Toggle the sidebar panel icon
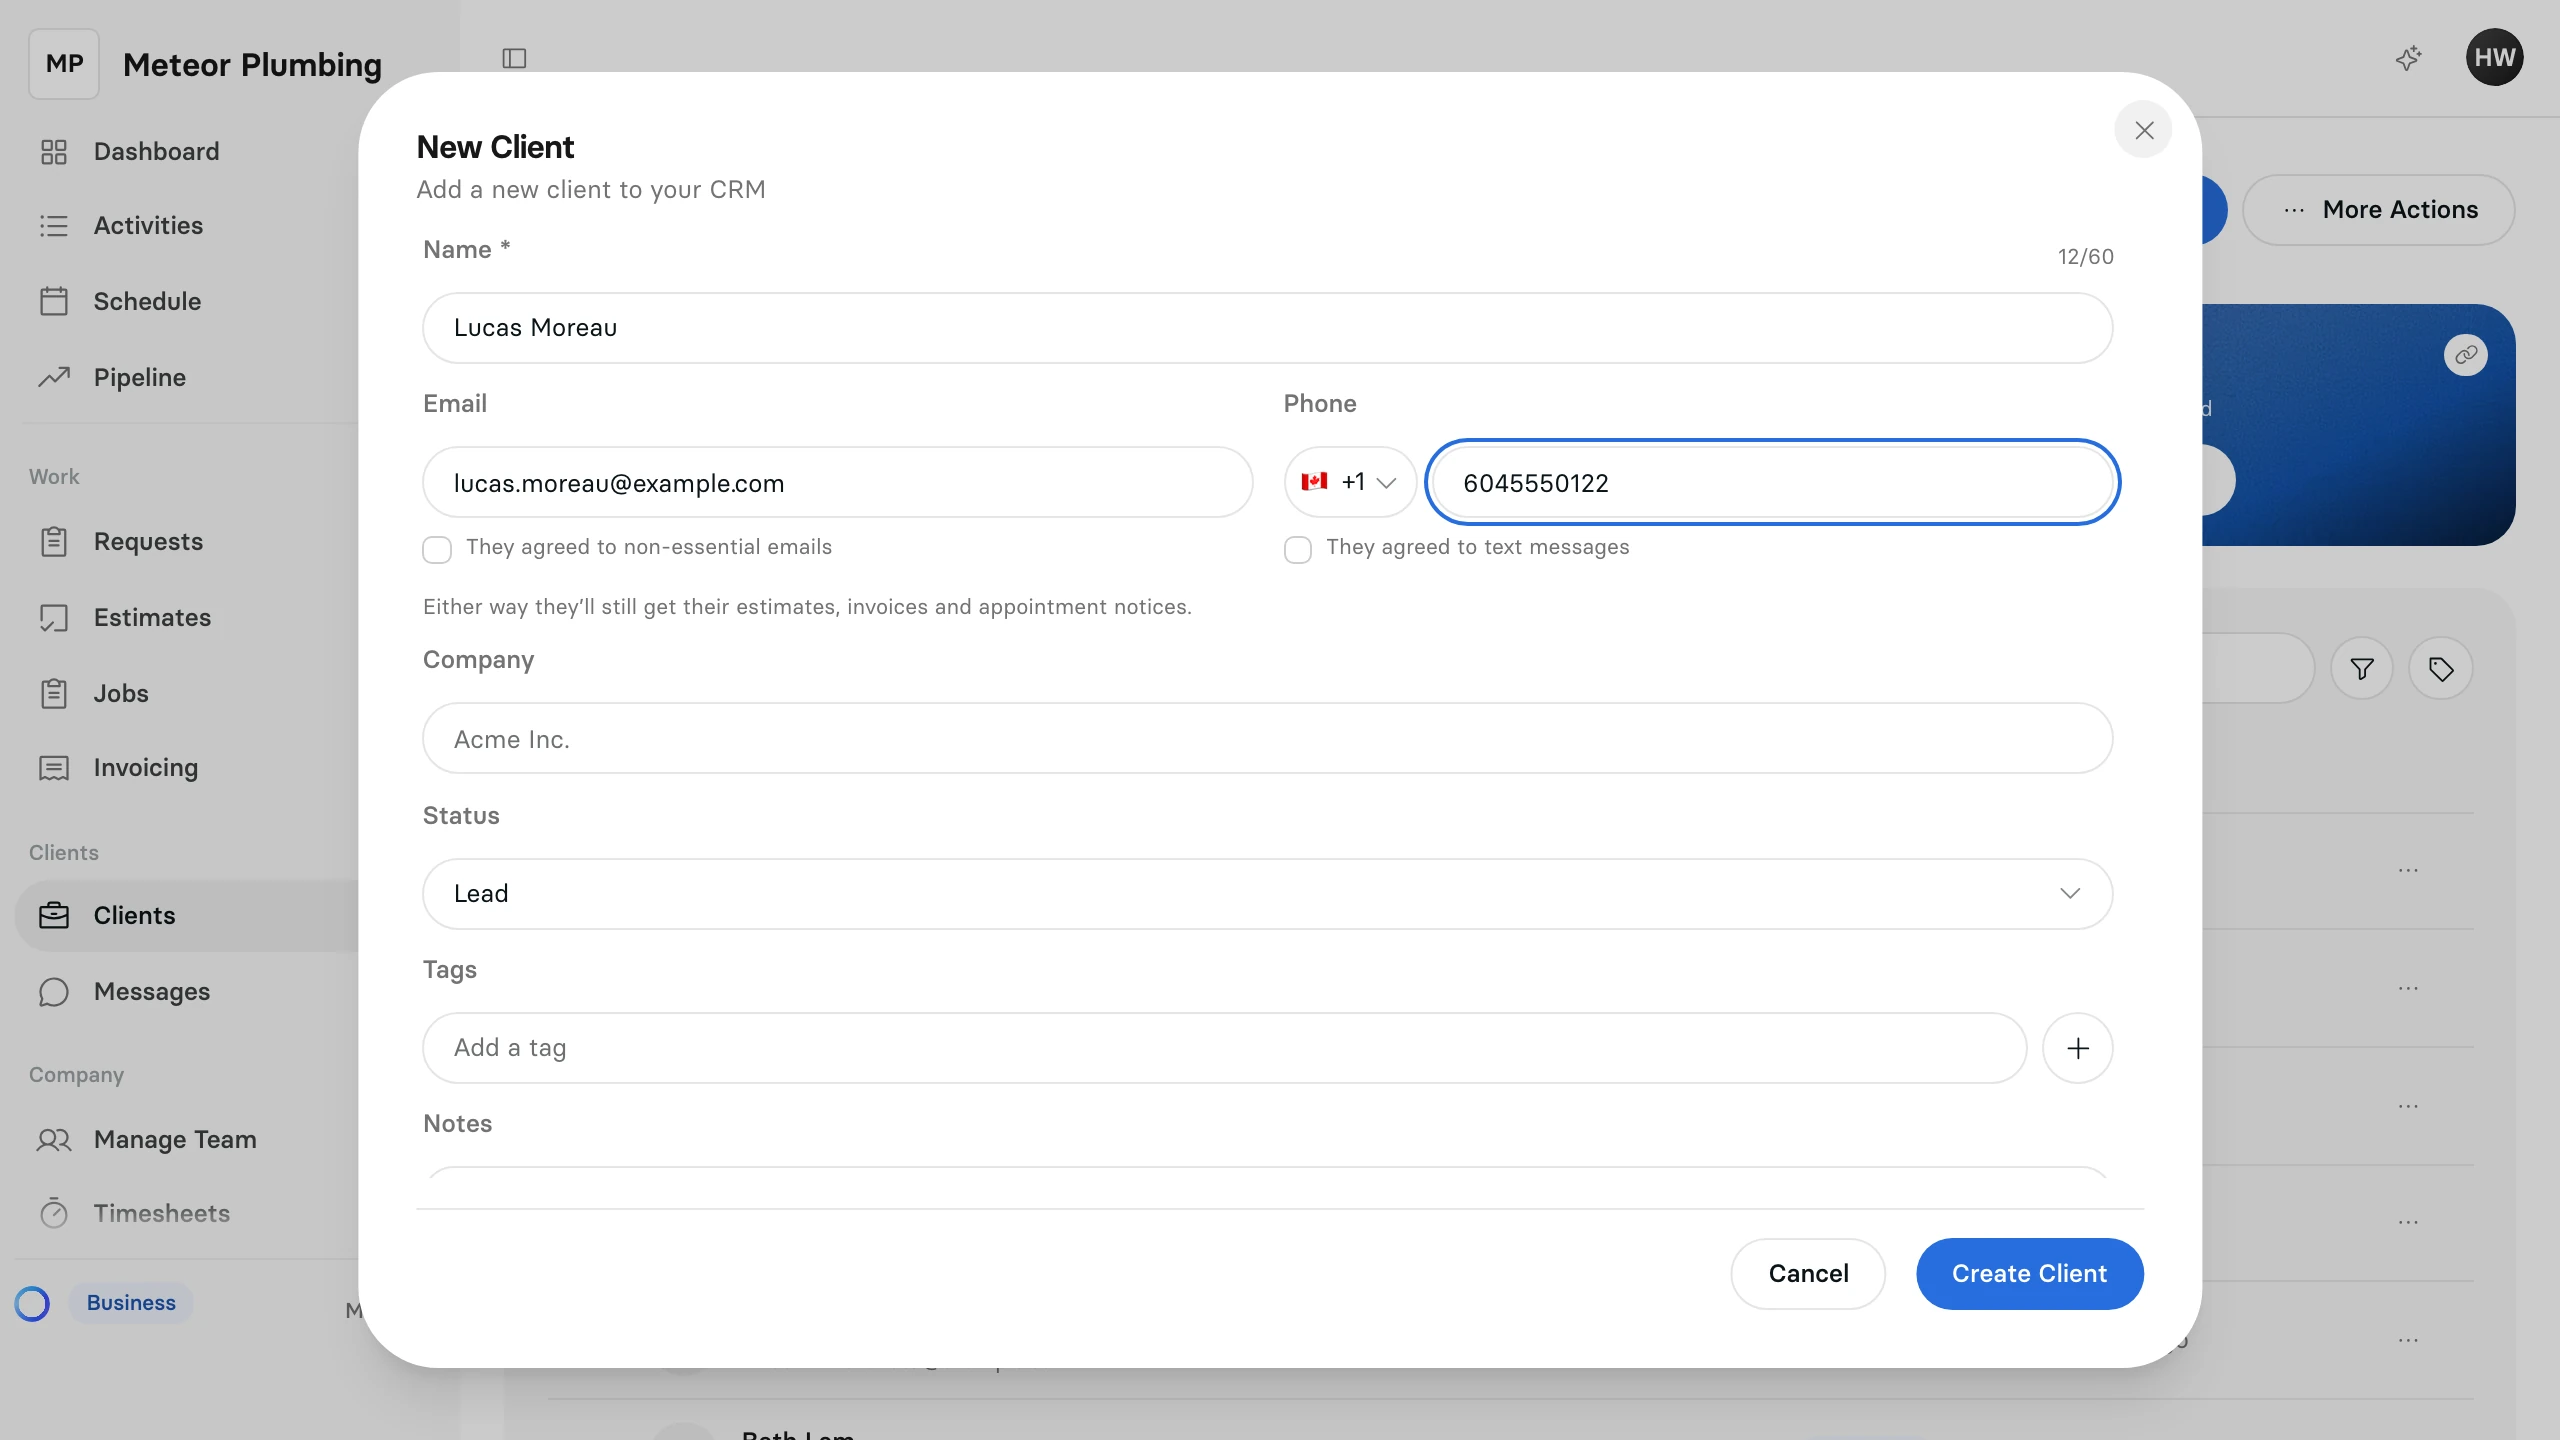 tap(514, 58)
